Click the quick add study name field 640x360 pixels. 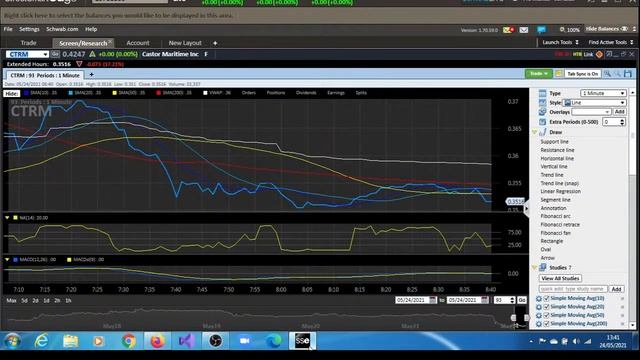pyautogui.click(x=573, y=289)
